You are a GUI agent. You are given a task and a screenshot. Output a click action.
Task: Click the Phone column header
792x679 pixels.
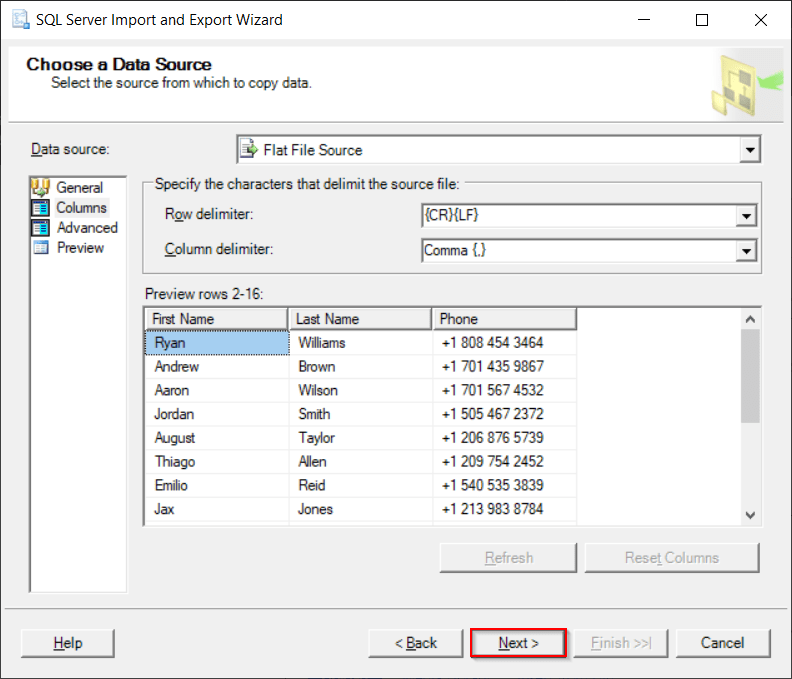coord(505,319)
